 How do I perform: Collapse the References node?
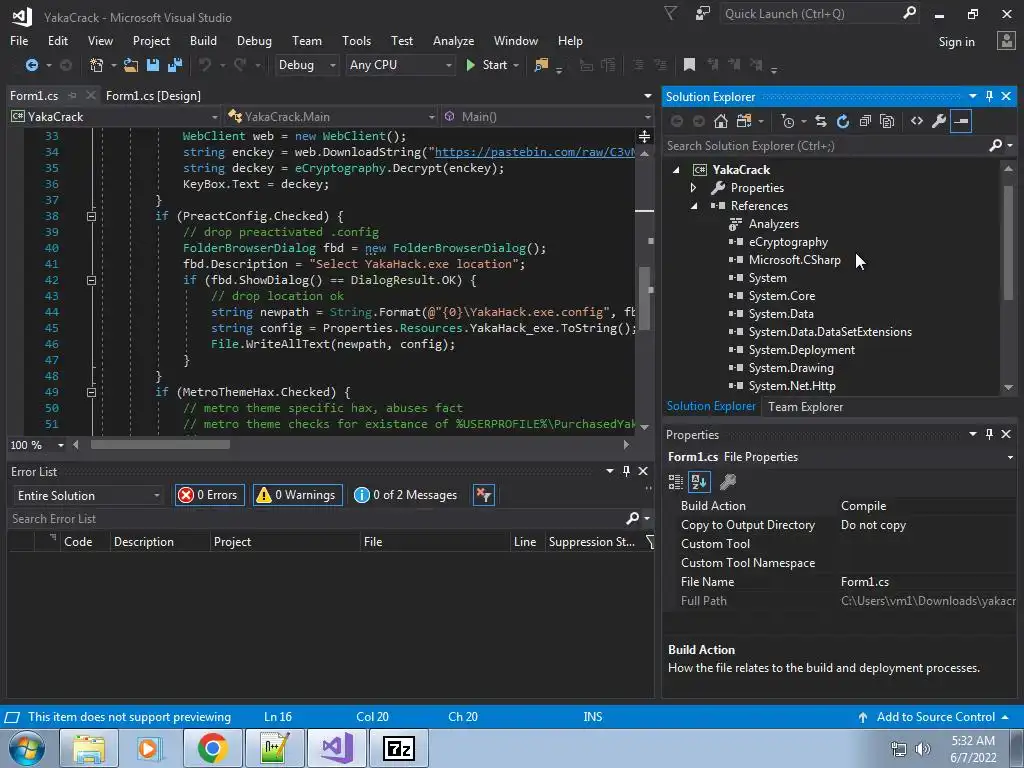tap(694, 206)
